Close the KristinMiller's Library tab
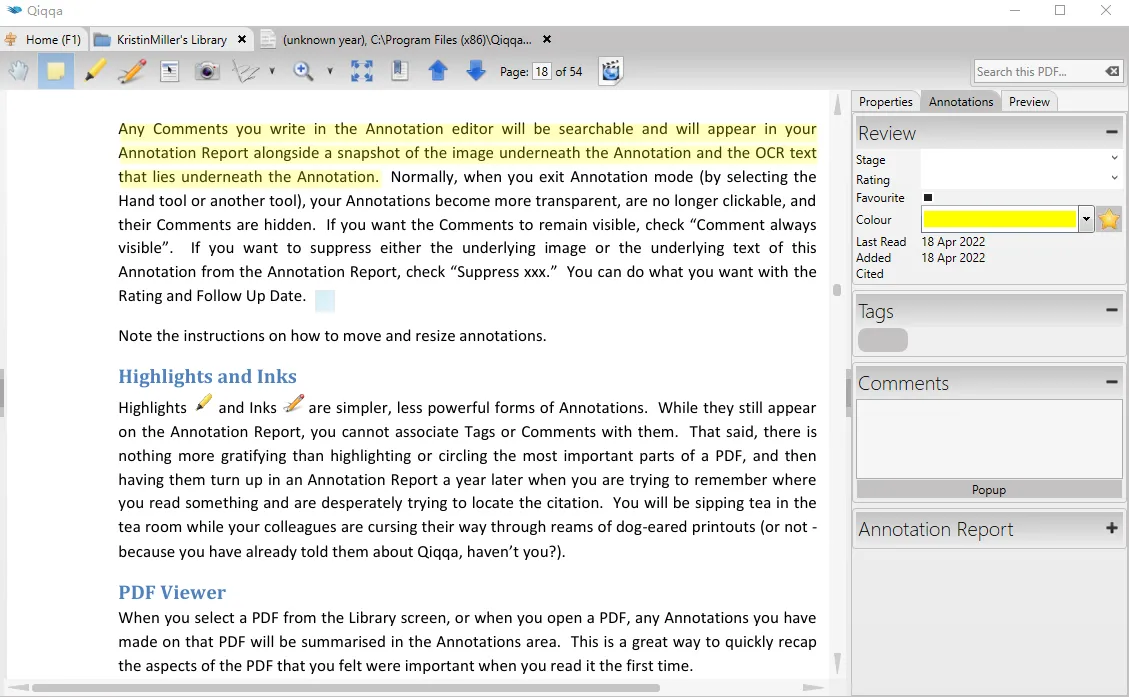 point(242,40)
